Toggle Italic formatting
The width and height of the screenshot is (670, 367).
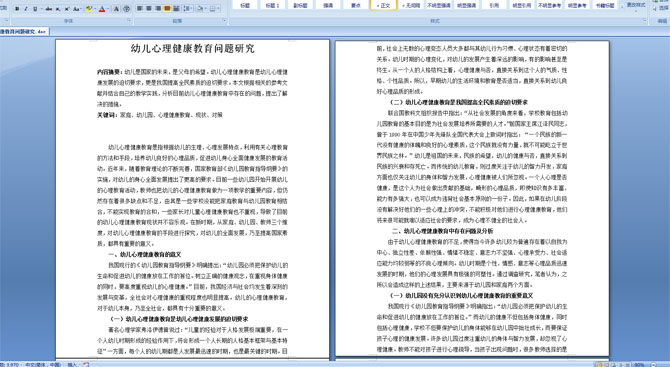click(26, 9)
